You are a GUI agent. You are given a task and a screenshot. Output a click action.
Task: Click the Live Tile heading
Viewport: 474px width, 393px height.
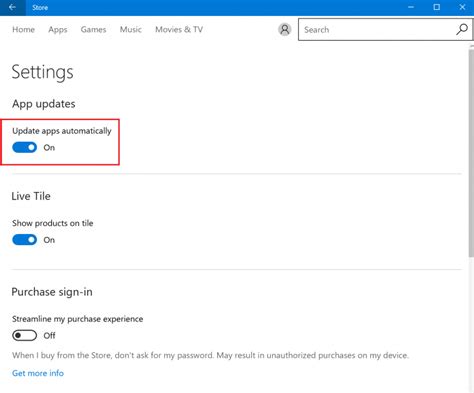pyautogui.click(x=31, y=196)
